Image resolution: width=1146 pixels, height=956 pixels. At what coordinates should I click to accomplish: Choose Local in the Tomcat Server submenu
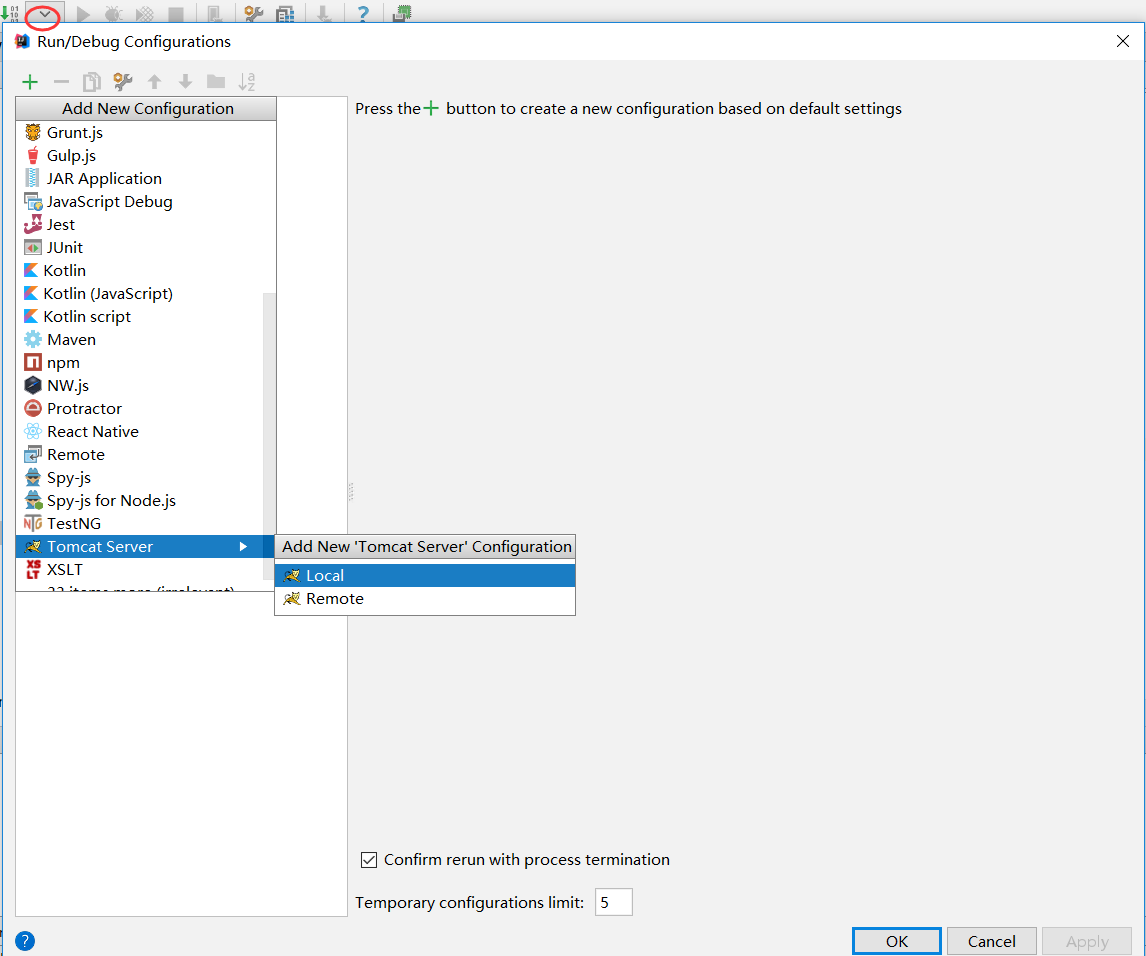[425, 575]
